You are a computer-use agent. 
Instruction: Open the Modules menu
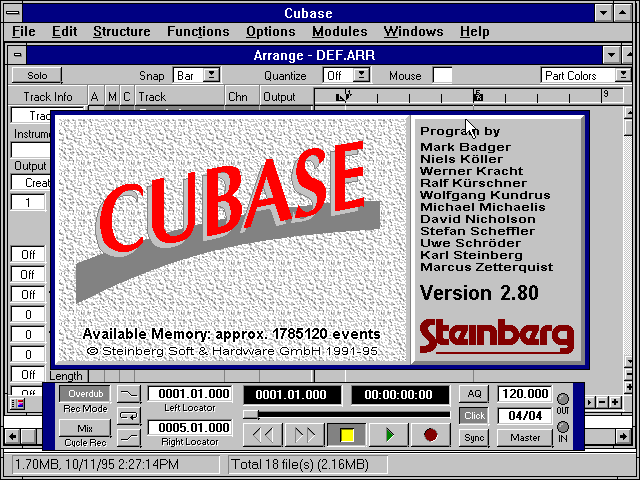pos(339,32)
